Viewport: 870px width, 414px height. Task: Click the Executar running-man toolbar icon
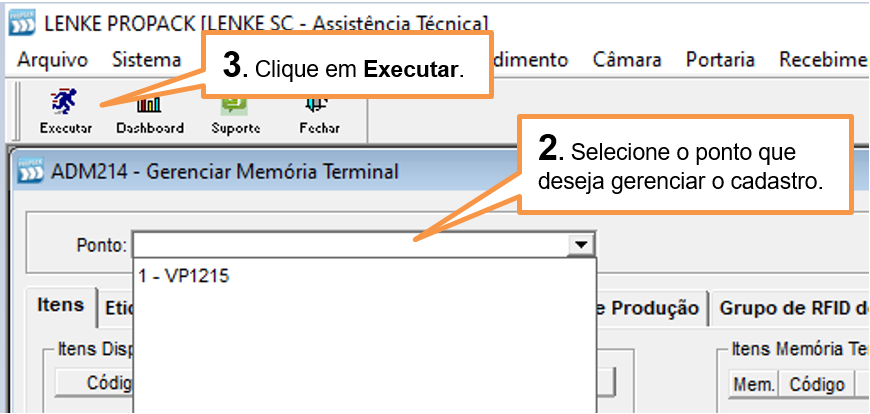(x=65, y=103)
